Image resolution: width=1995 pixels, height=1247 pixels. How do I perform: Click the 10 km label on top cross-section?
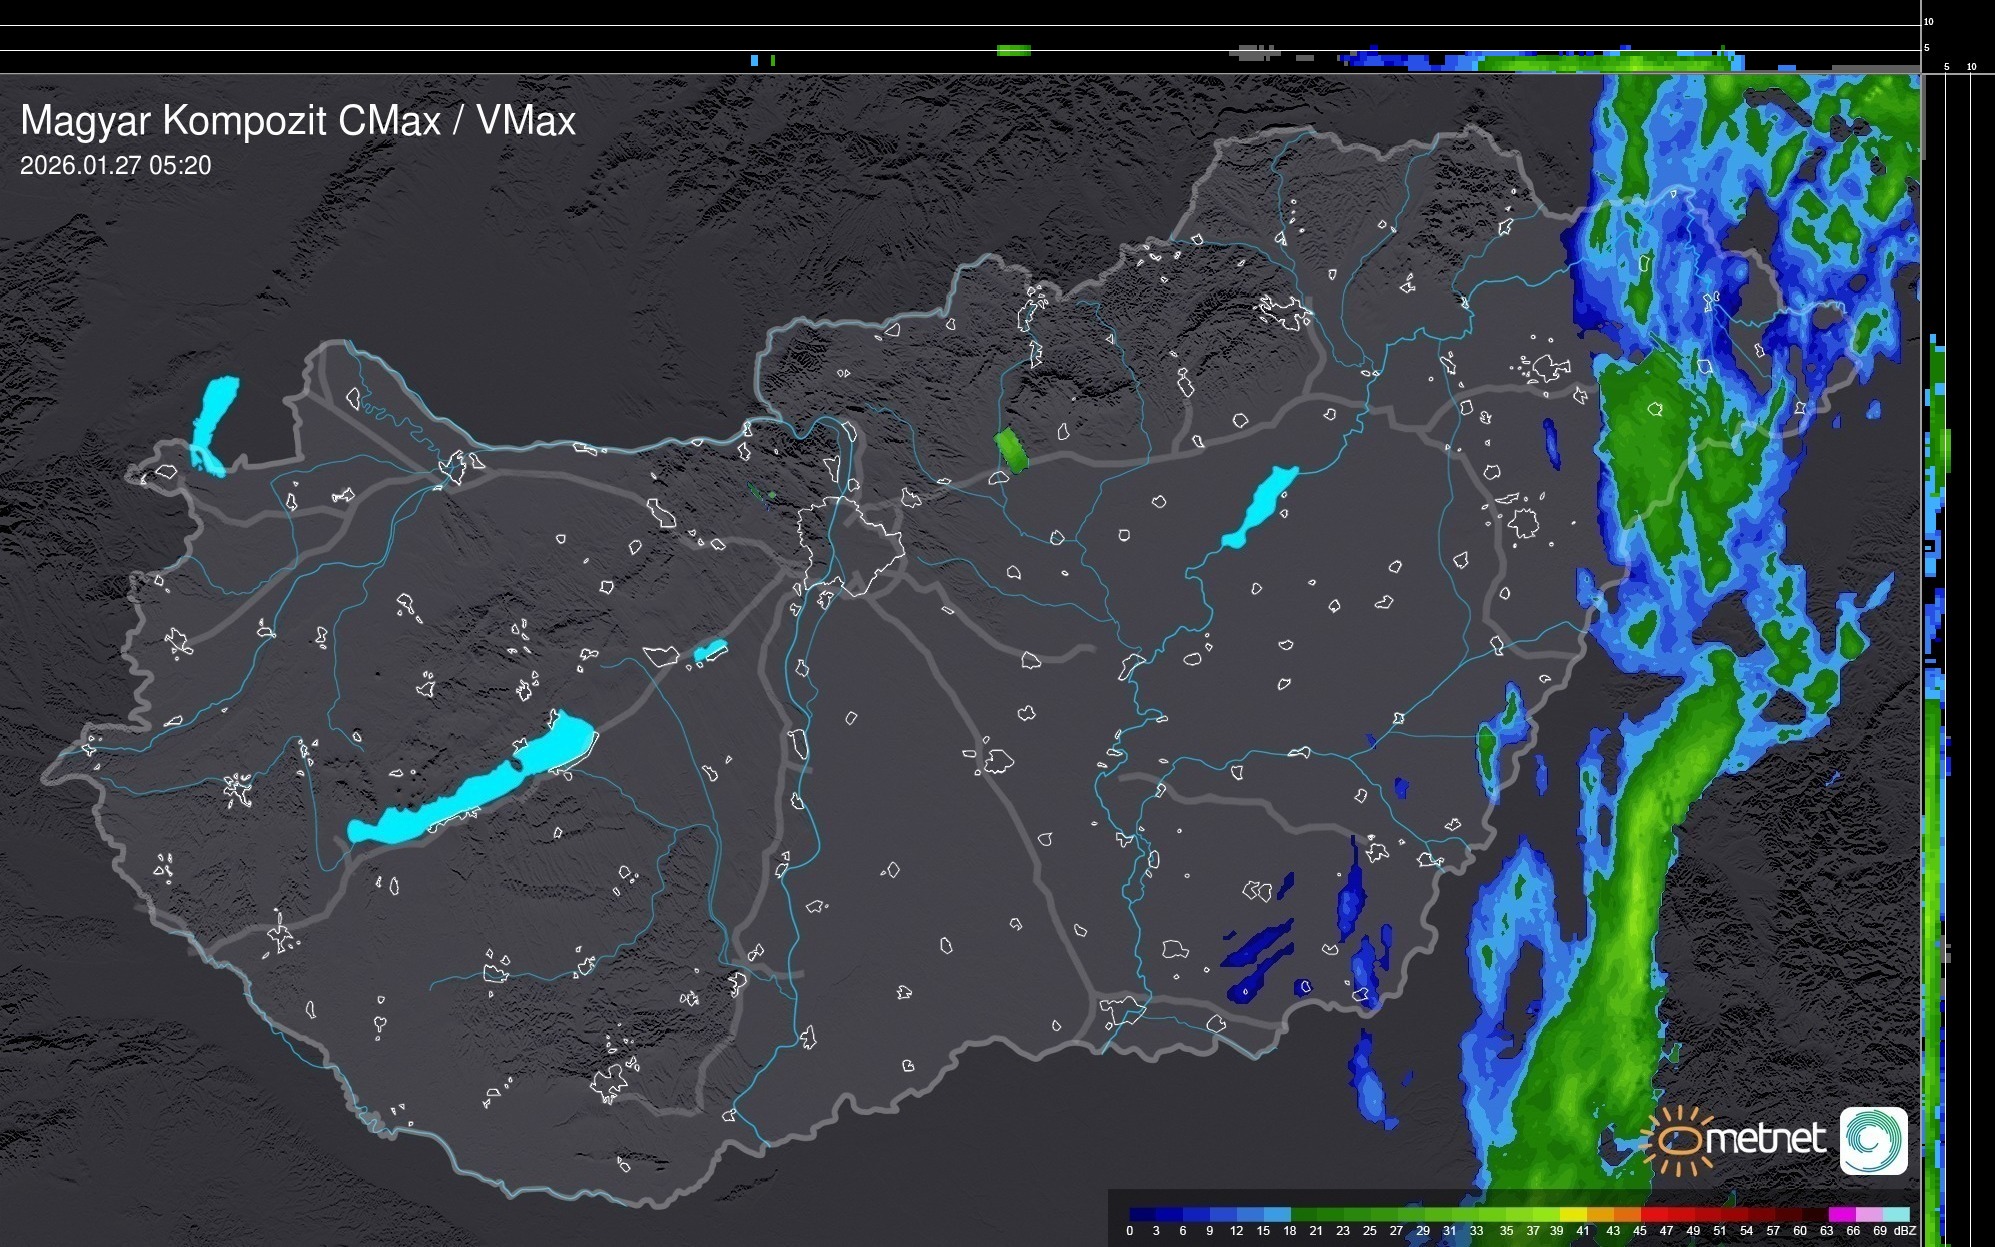pyautogui.click(x=1929, y=21)
